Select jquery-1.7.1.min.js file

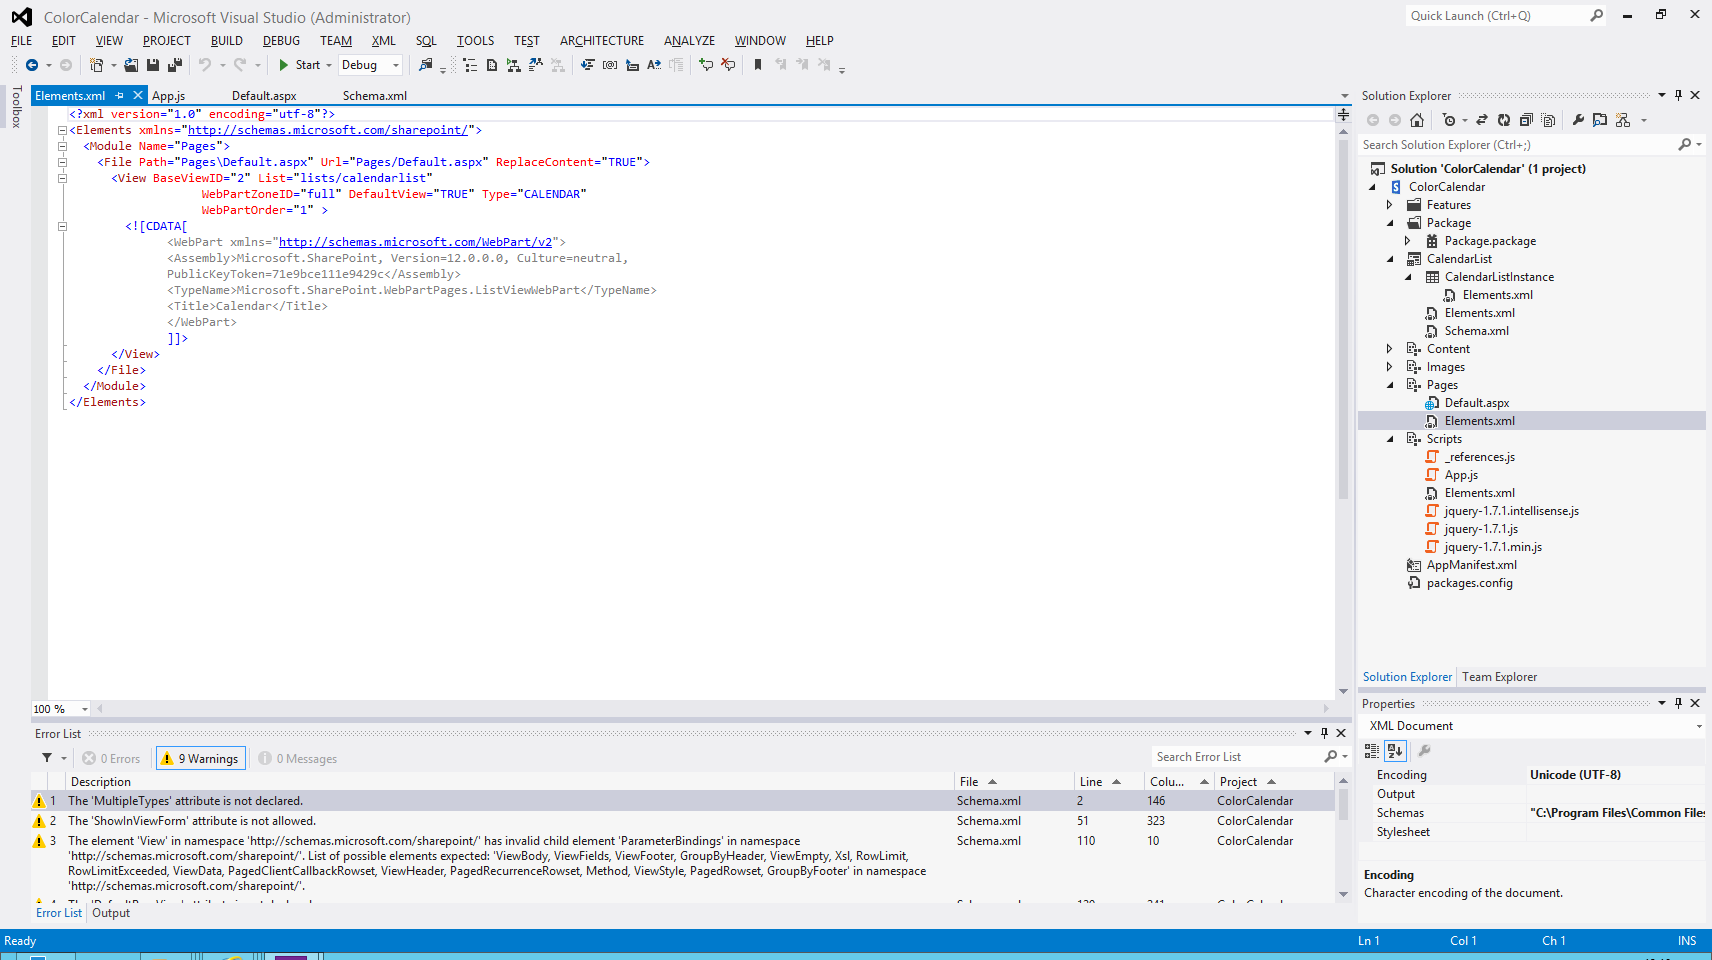coord(1492,547)
